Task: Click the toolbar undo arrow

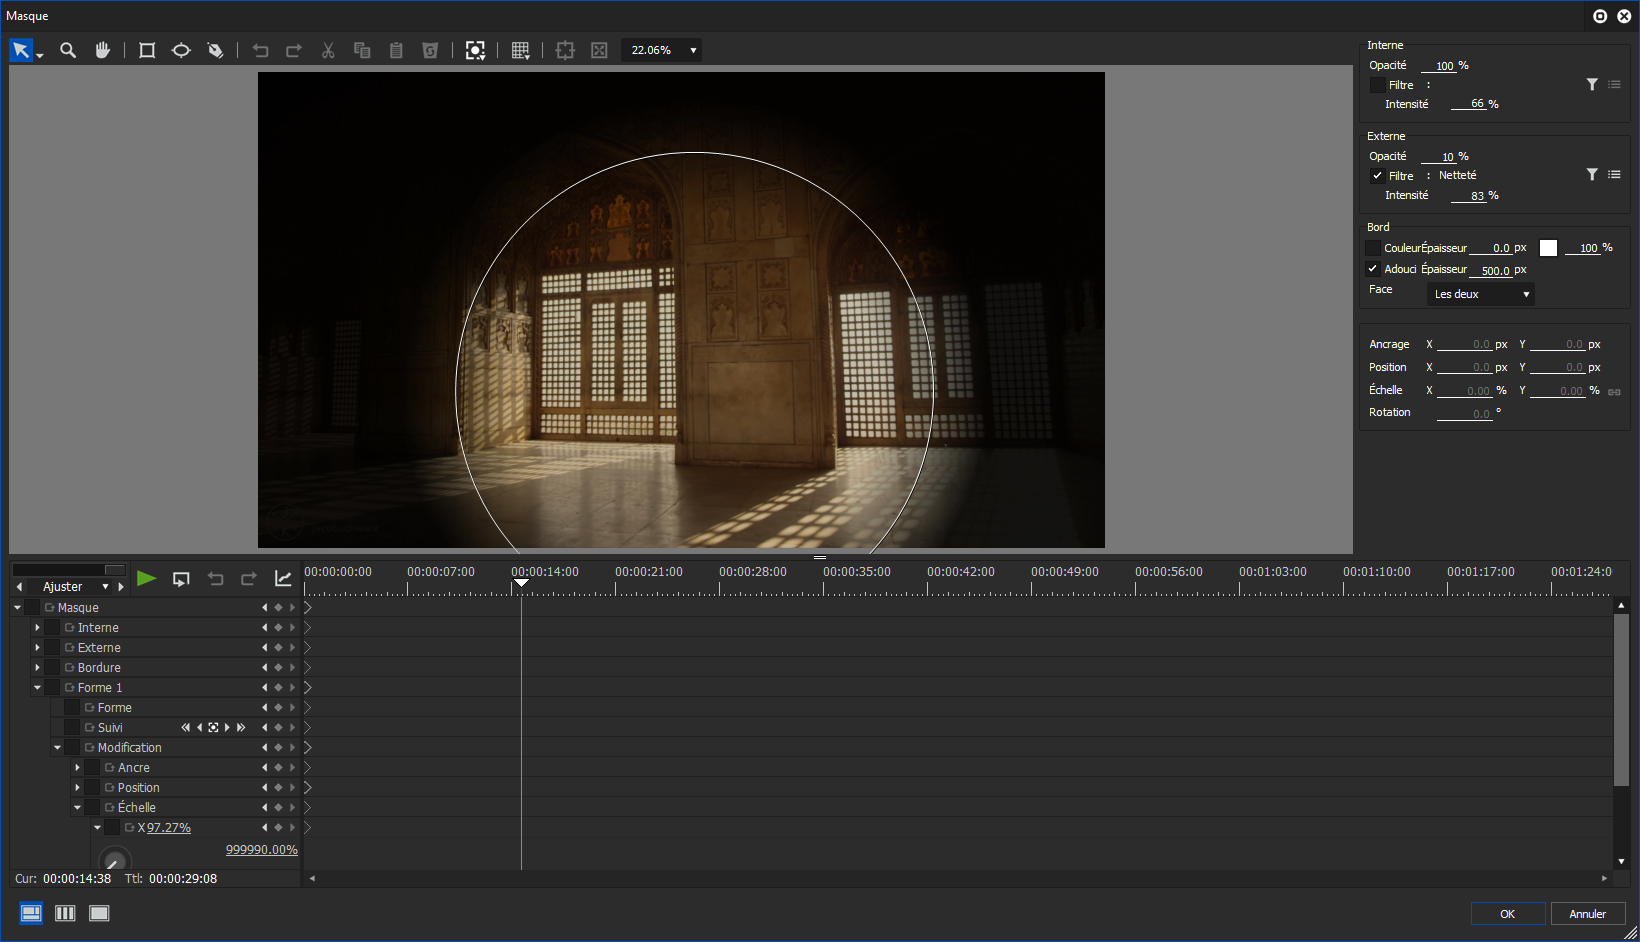Action: 261,50
